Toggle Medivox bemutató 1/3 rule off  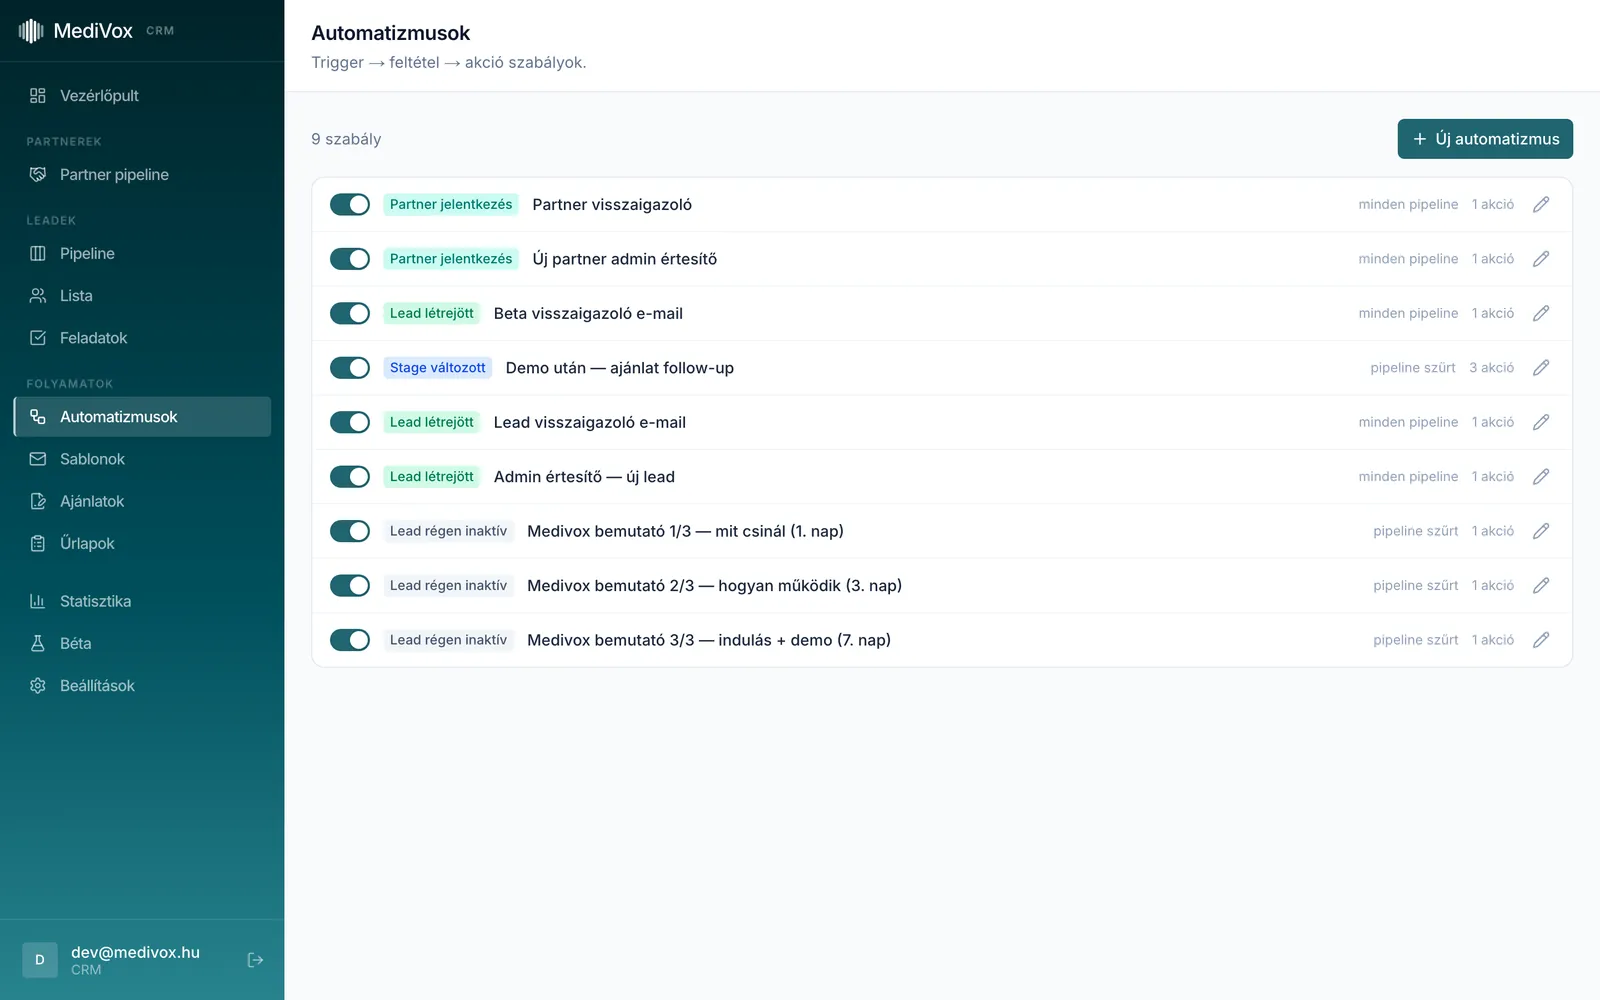point(350,531)
